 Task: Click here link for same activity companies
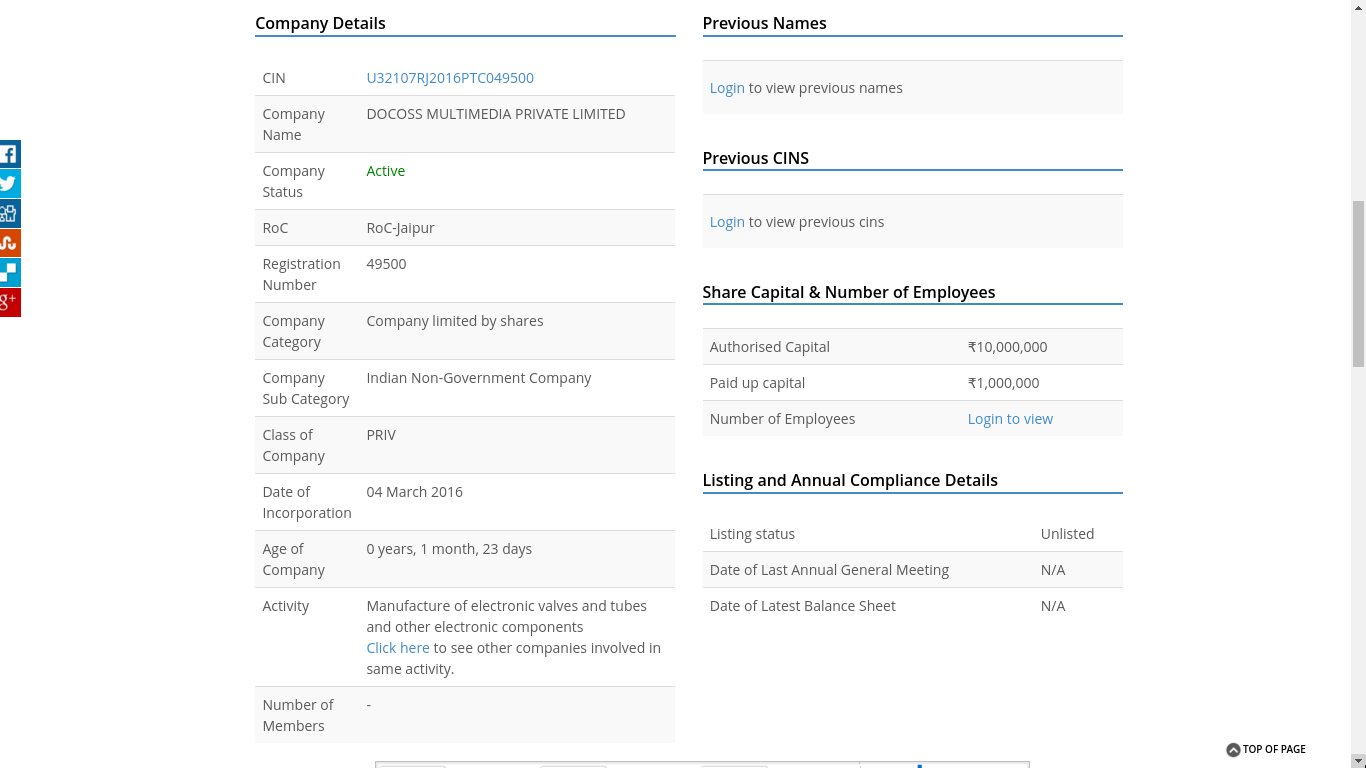[x=398, y=648]
